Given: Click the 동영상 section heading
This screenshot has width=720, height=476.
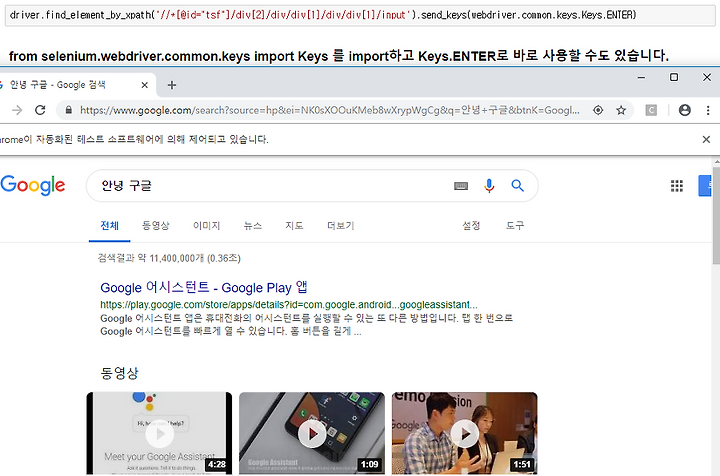Looking at the screenshot, I should click(119, 373).
